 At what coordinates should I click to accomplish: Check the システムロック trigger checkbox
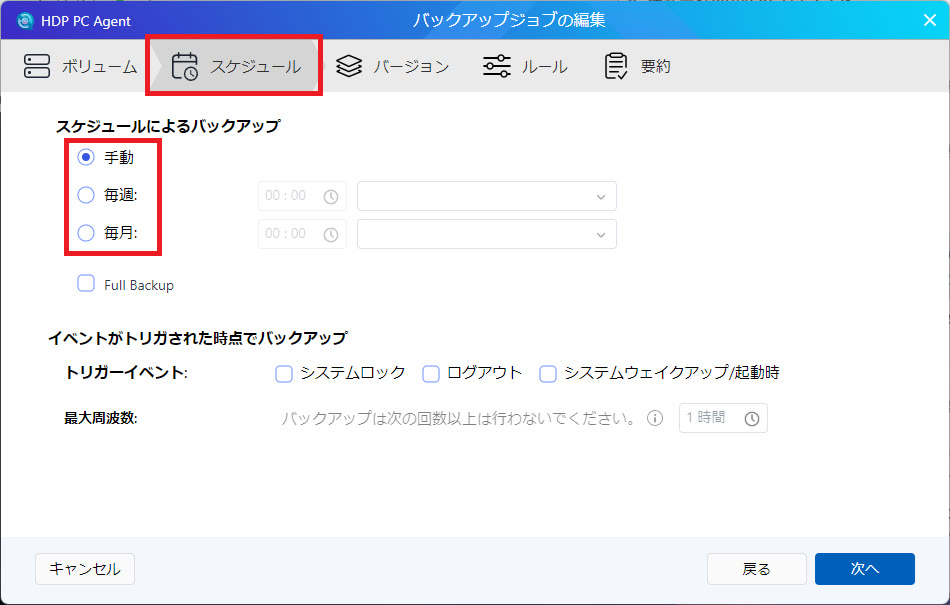pyautogui.click(x=284, y=373)
